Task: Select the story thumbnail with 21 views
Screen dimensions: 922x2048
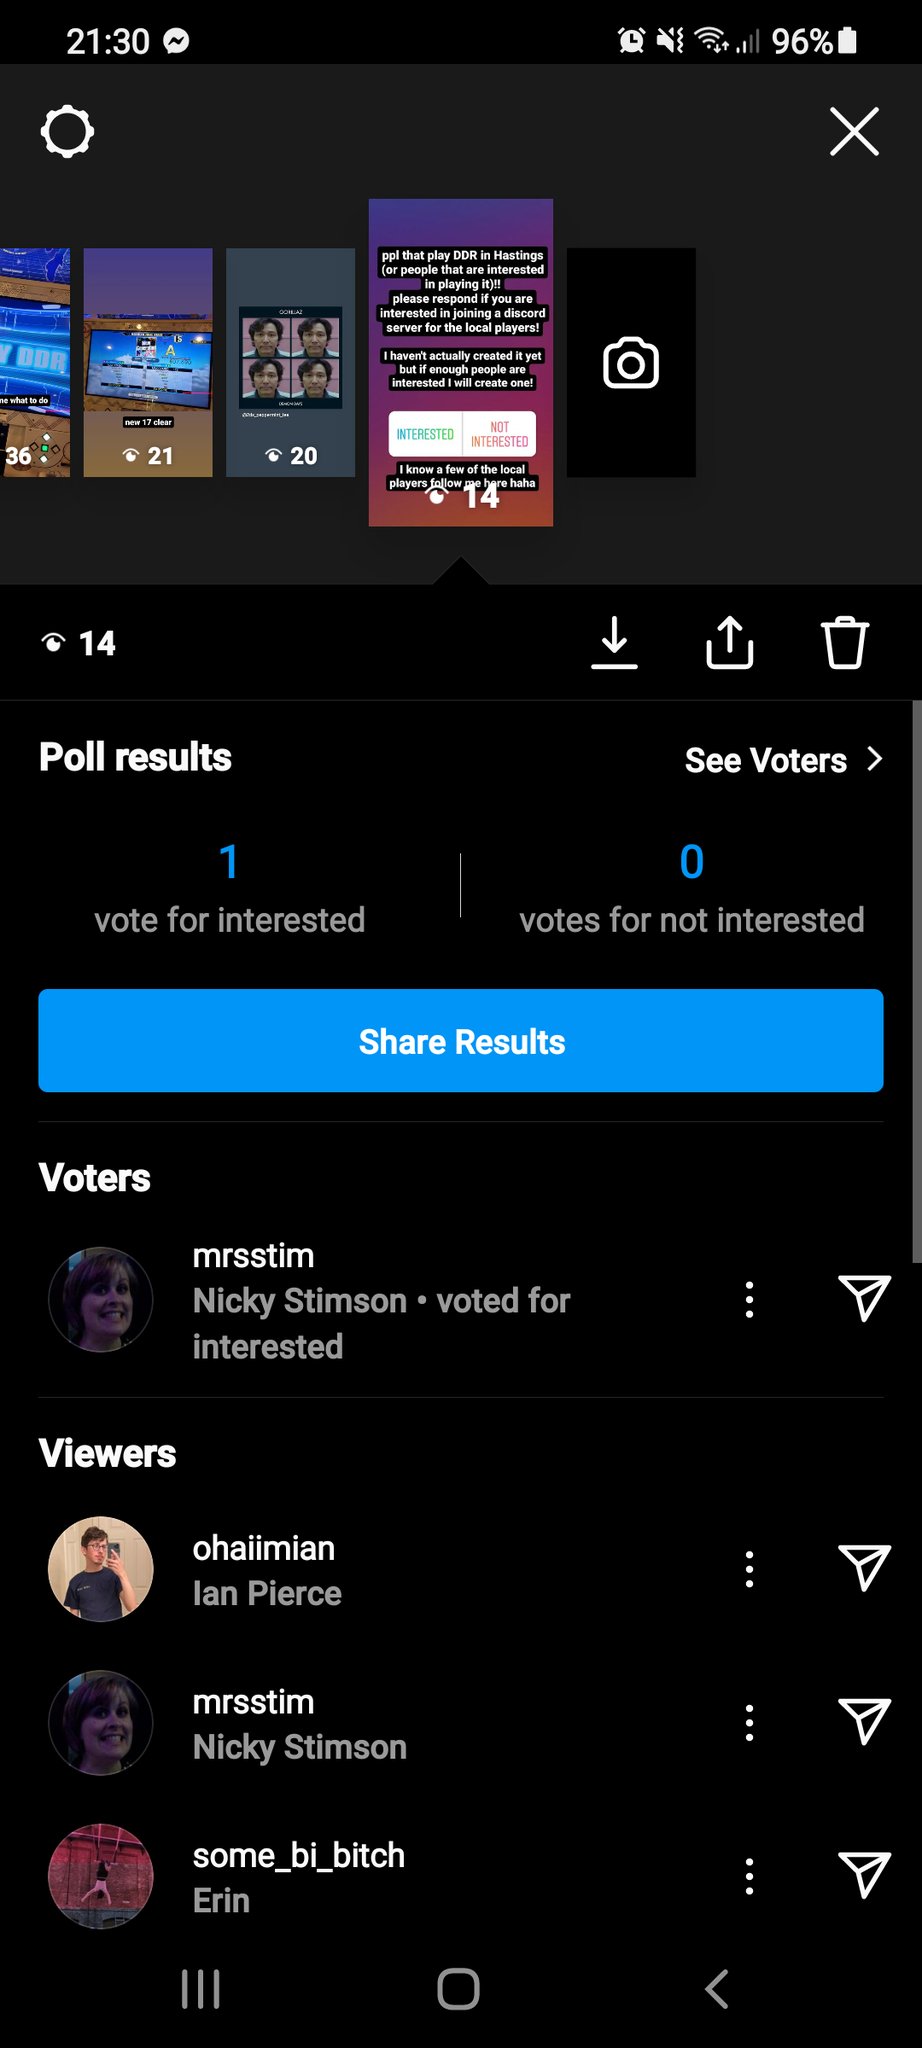Action: 148,362
